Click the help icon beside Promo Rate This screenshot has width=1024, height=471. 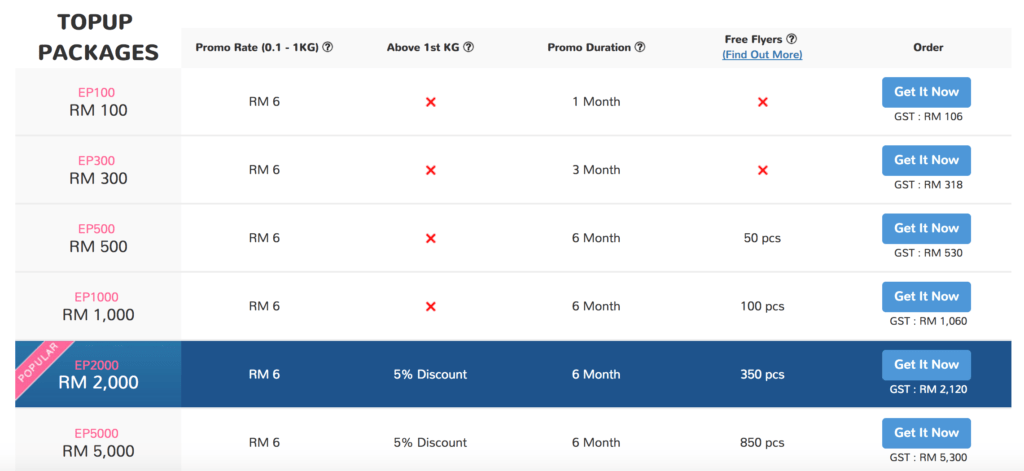click(328, 47)
